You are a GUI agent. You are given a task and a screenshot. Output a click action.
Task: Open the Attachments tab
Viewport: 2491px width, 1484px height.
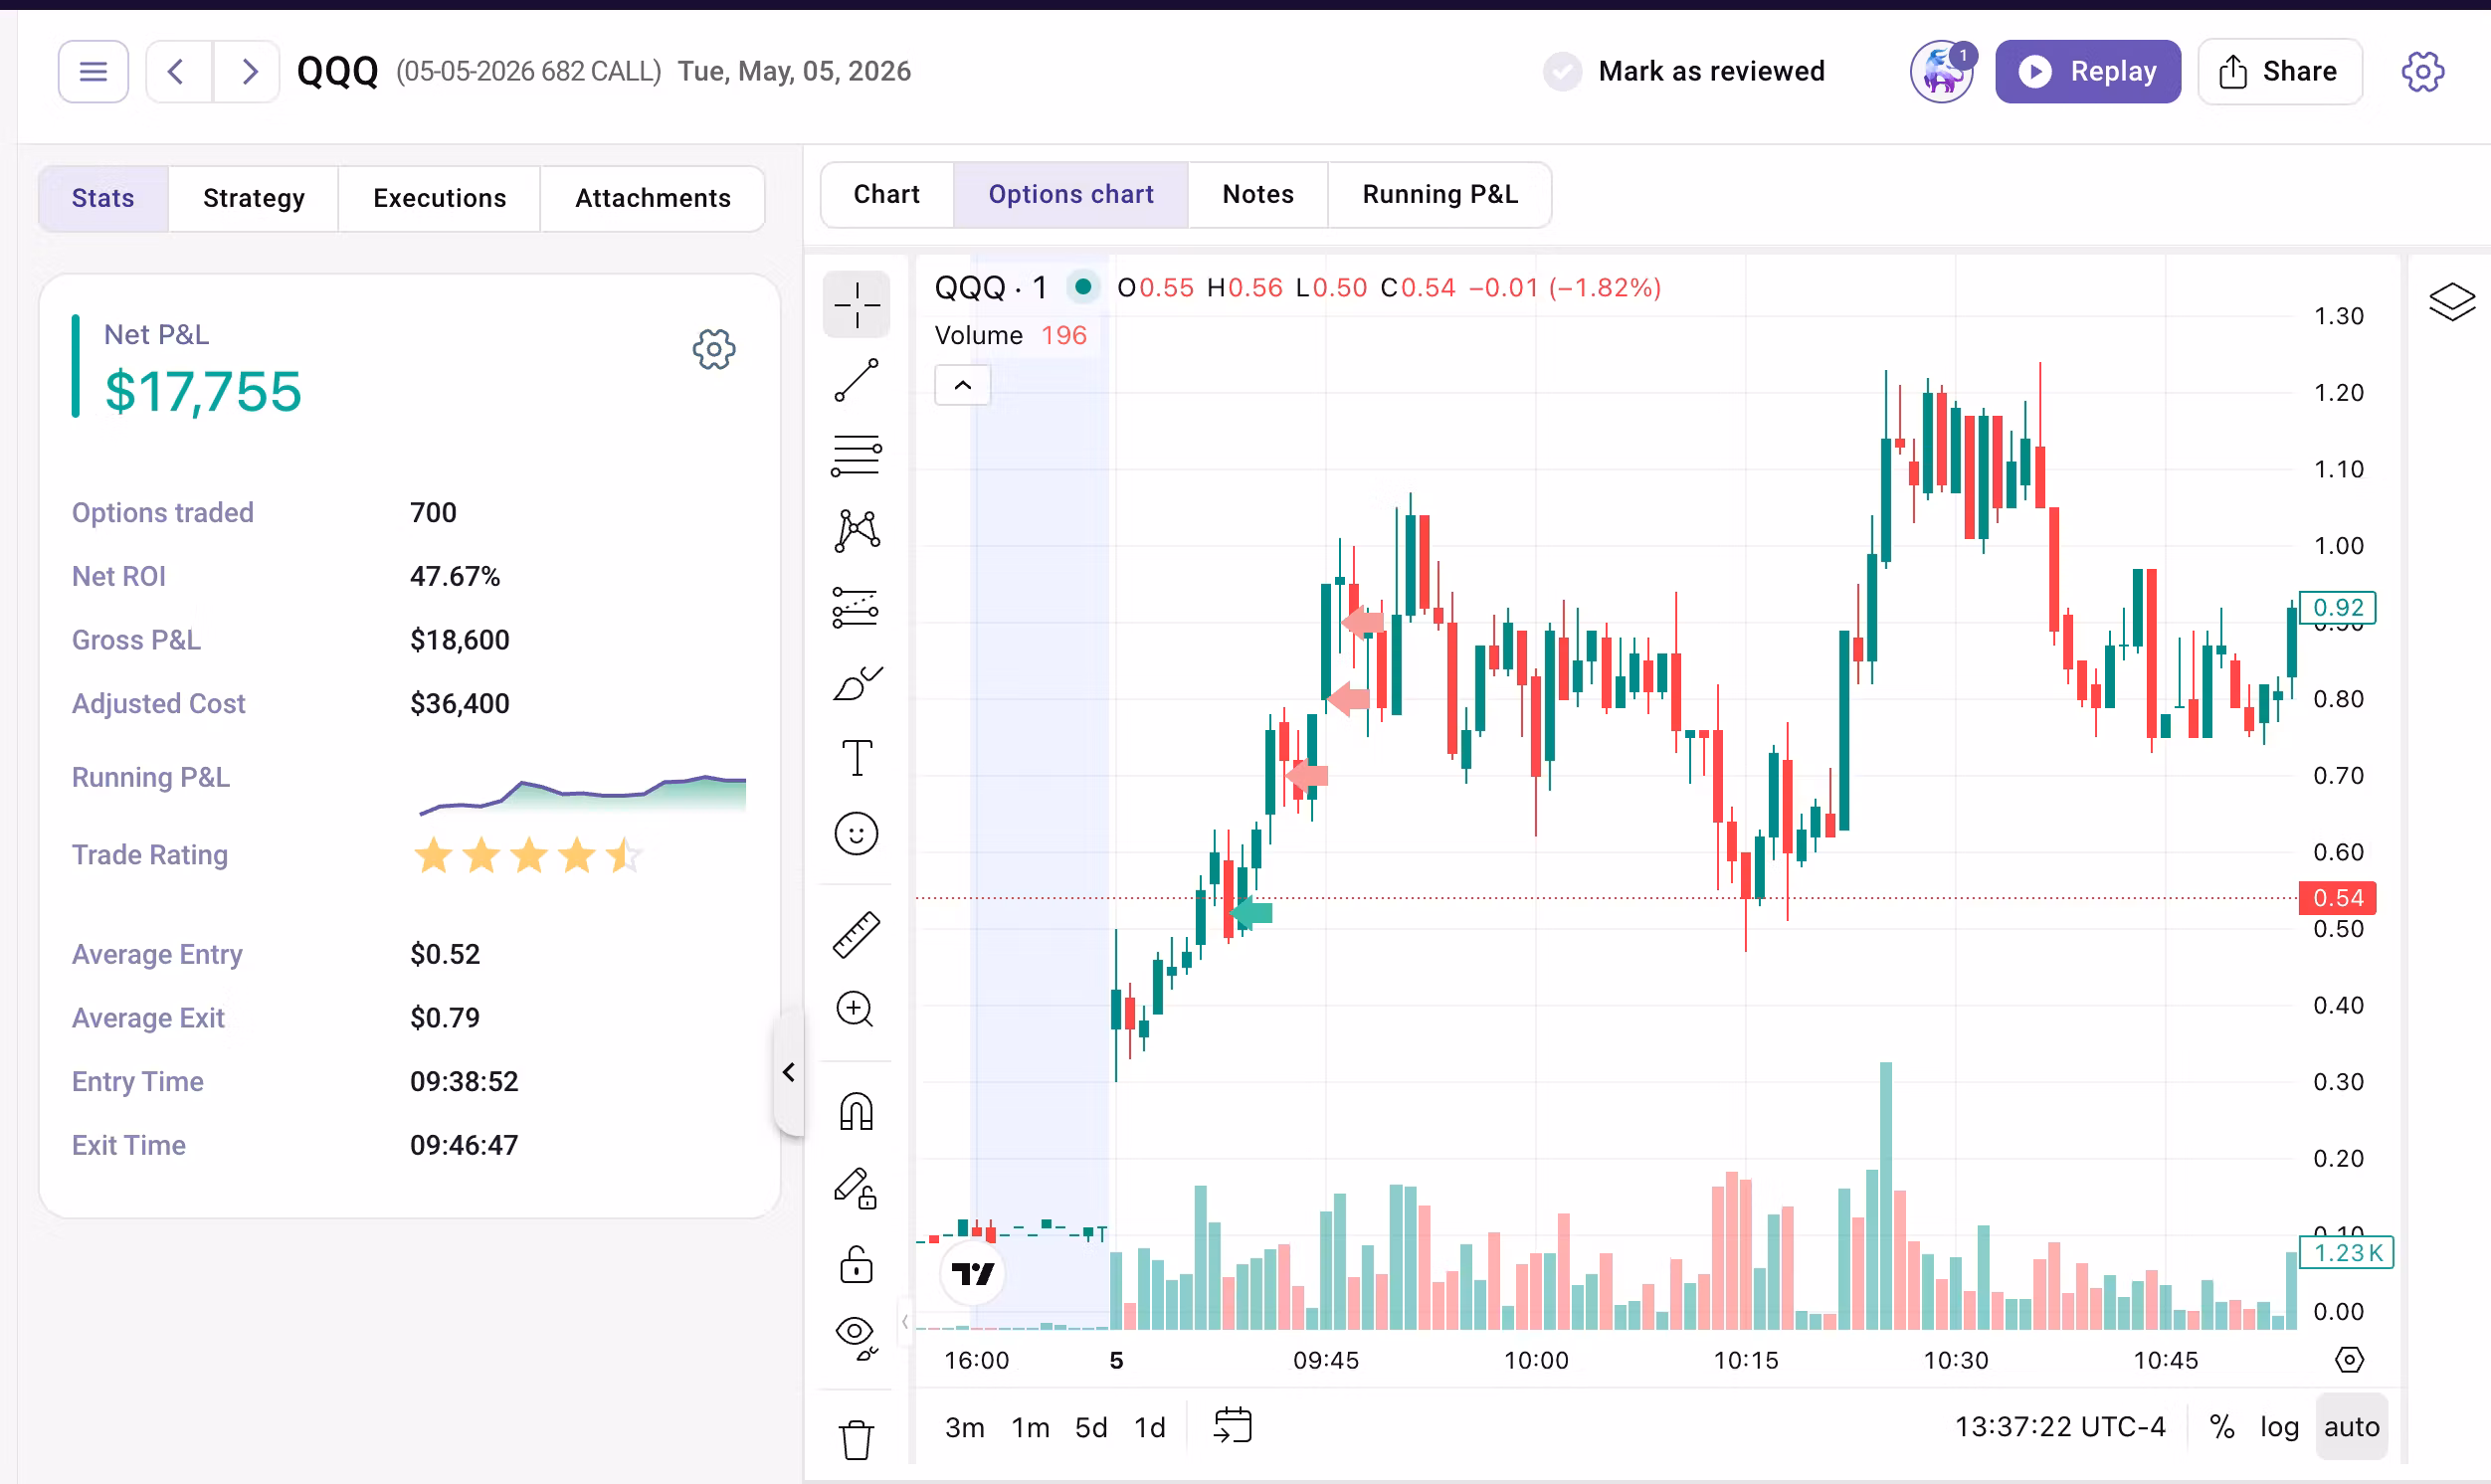click(653, 198)
